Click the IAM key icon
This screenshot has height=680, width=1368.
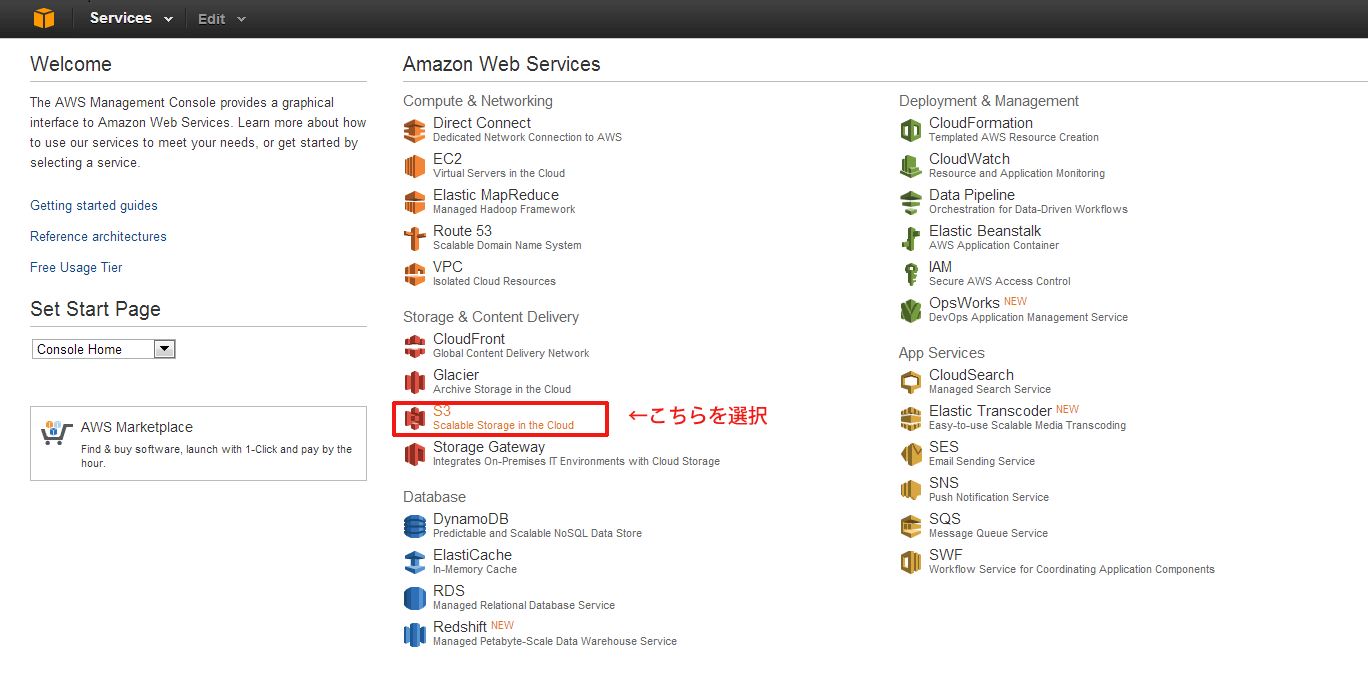(x=910, y=274)
